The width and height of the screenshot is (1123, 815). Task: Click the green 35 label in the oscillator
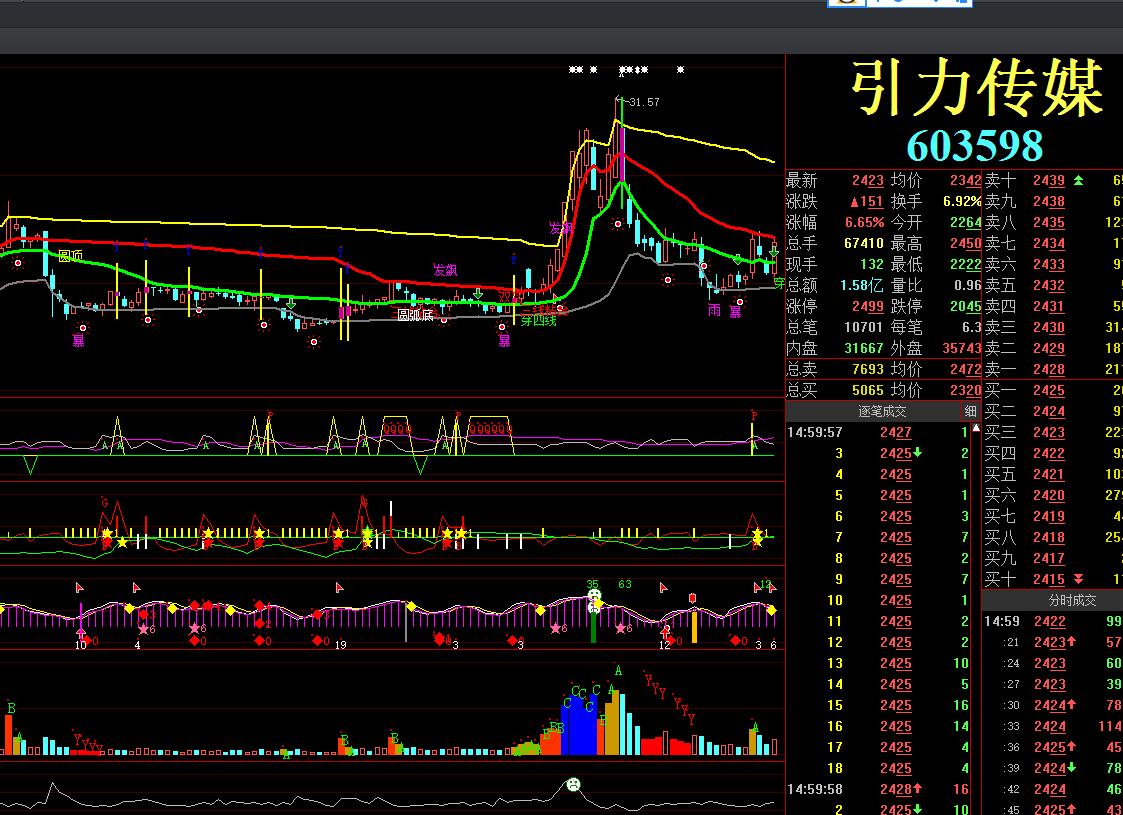[592, 584]
